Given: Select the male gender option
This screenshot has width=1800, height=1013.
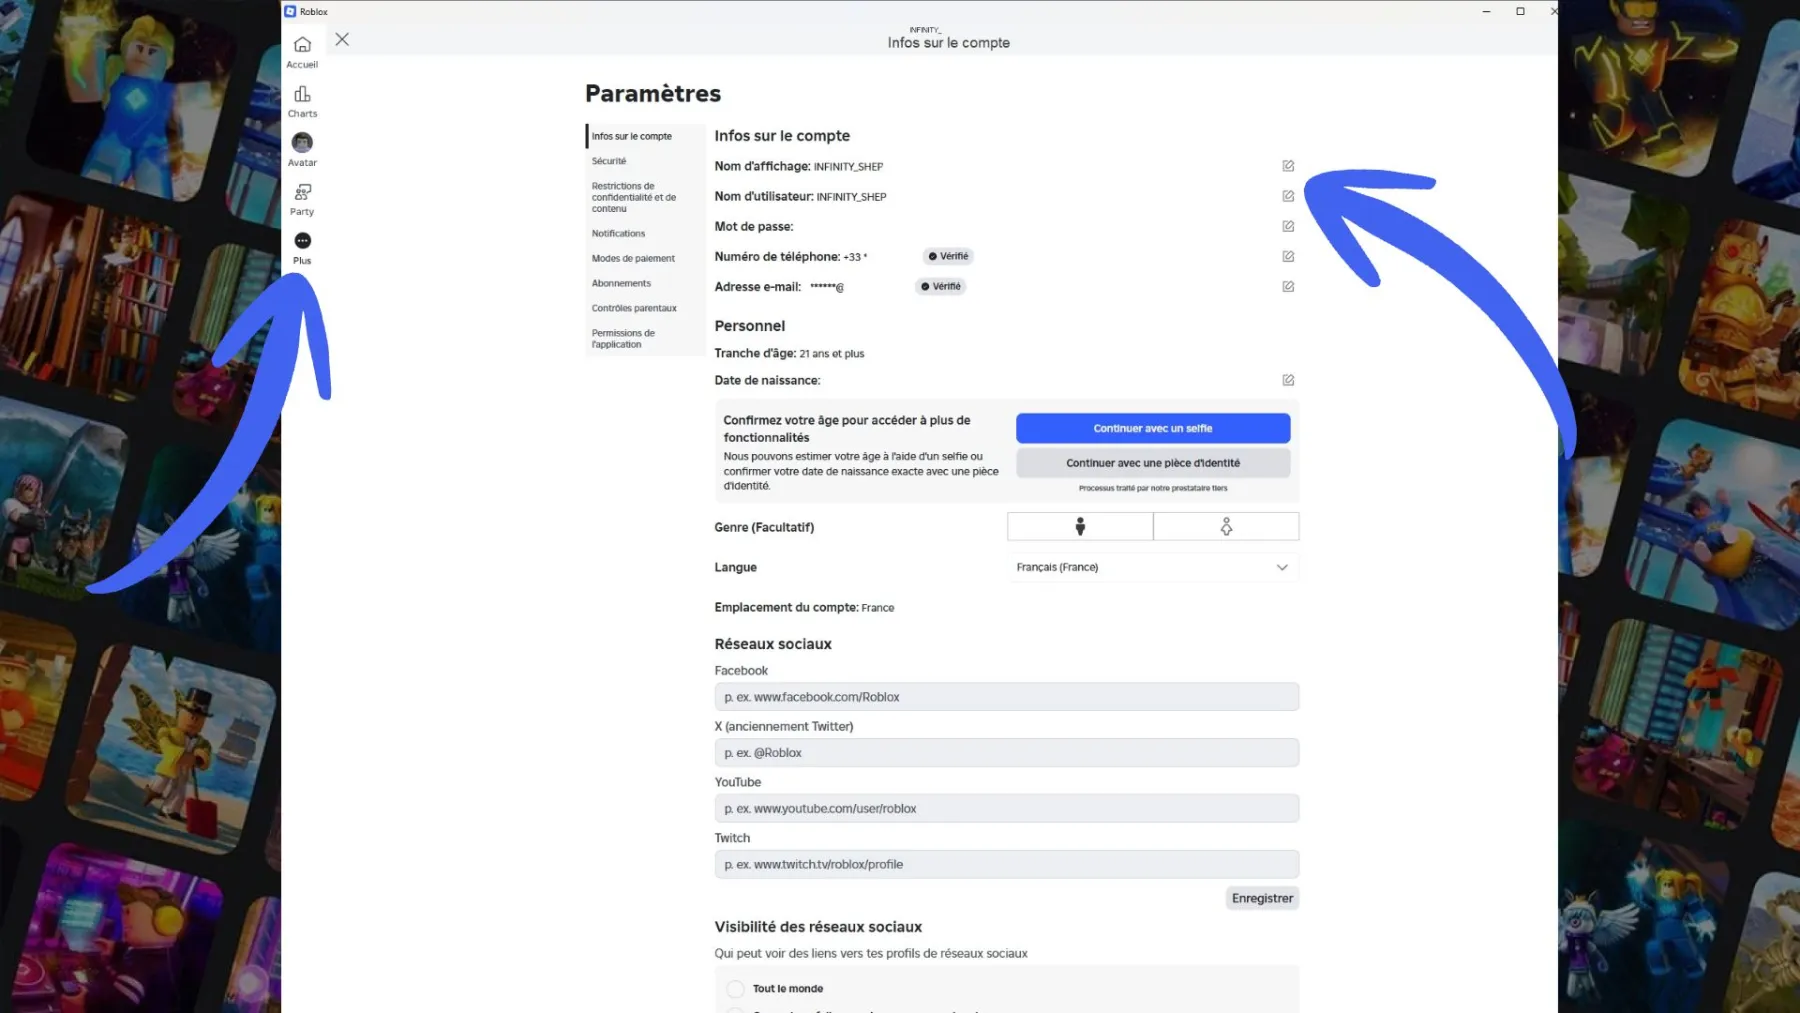Looking at the screenshot, I should point(1080,527).
